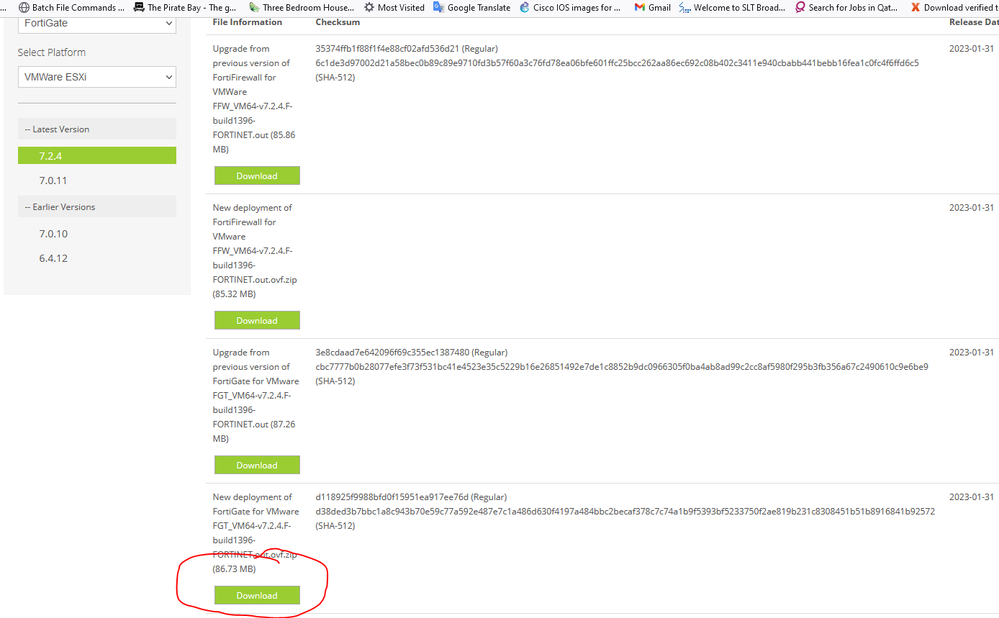
Task: Click the SHA-512 hash starting d38ded3b7bbc1a8c
Action: pos(625,512)
